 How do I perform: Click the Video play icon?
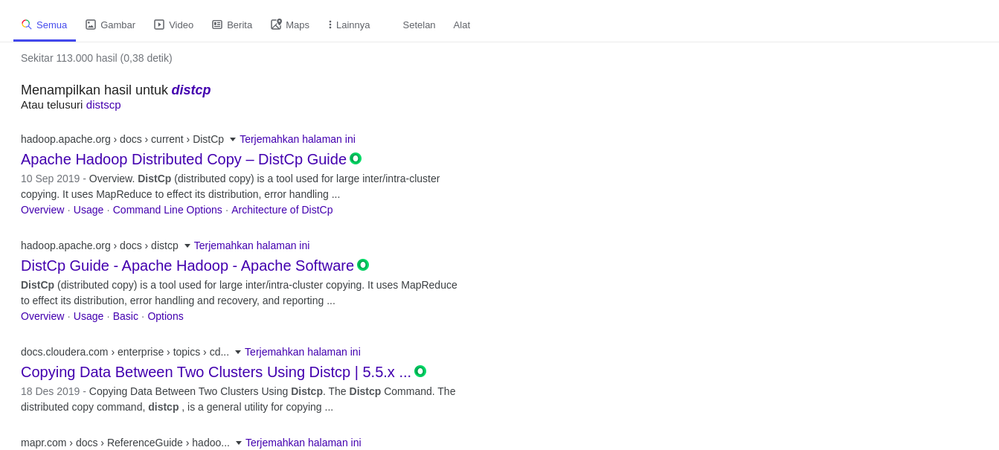(159, 25)
